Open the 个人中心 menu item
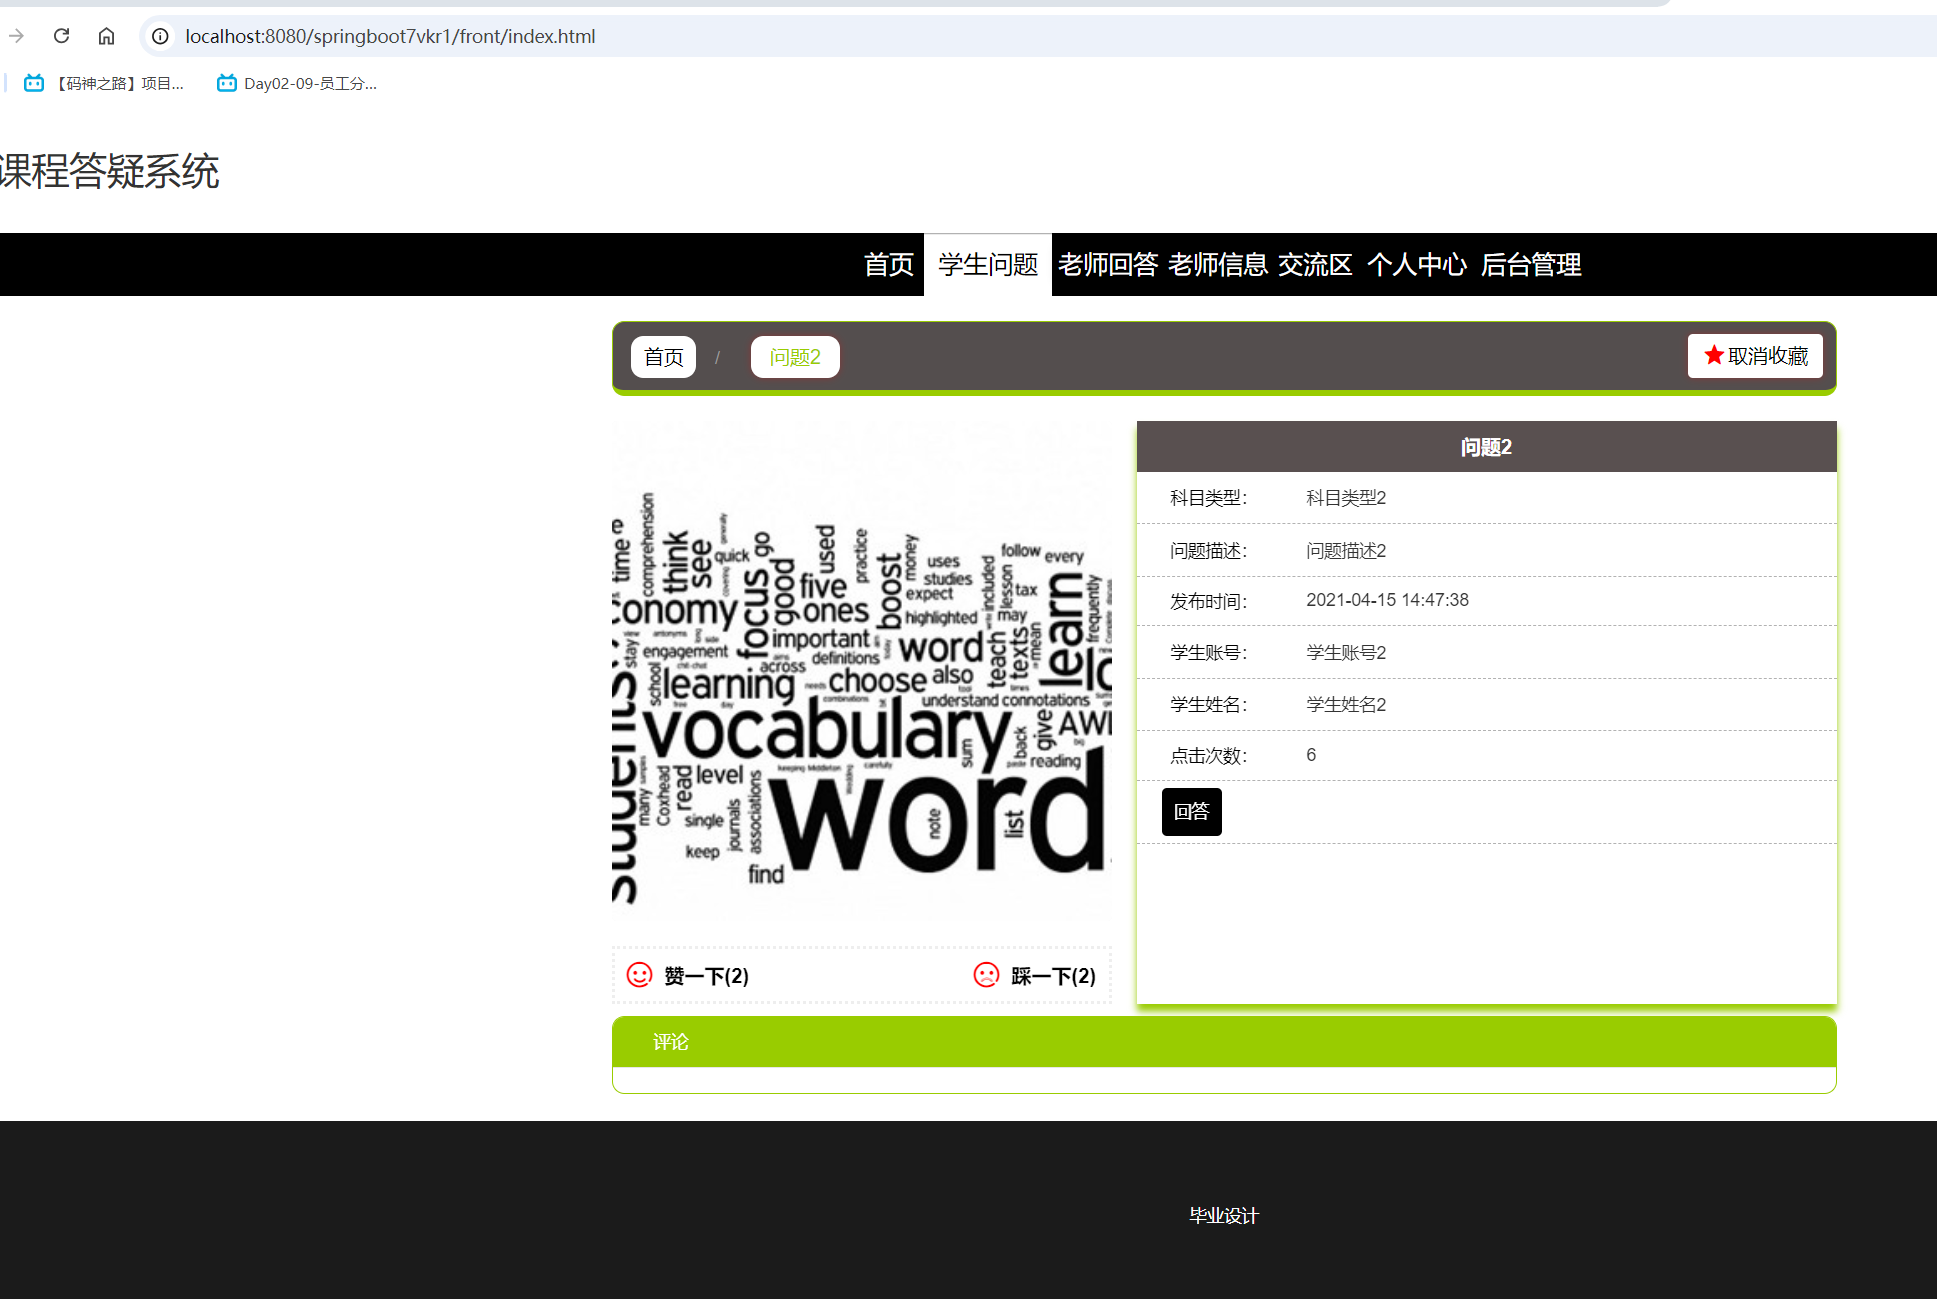Screen dimensions: 1937x1309 (x=1417, y=264)
